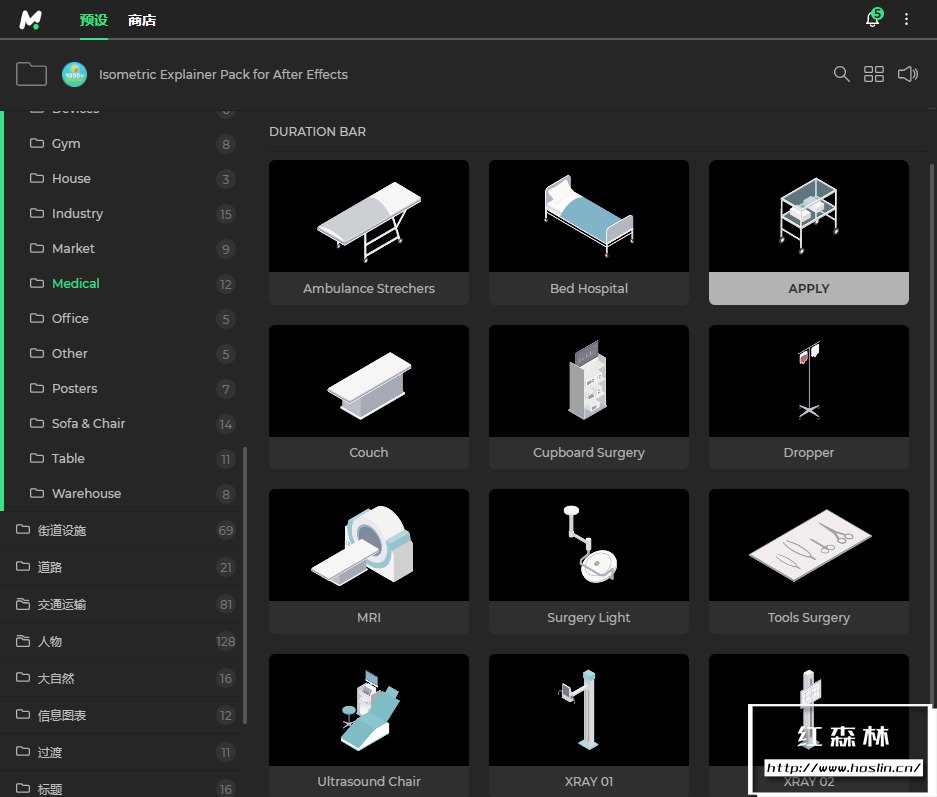Click the Motion Factory M logo
The width and height of the screenshot is (937, 797).
30,20
